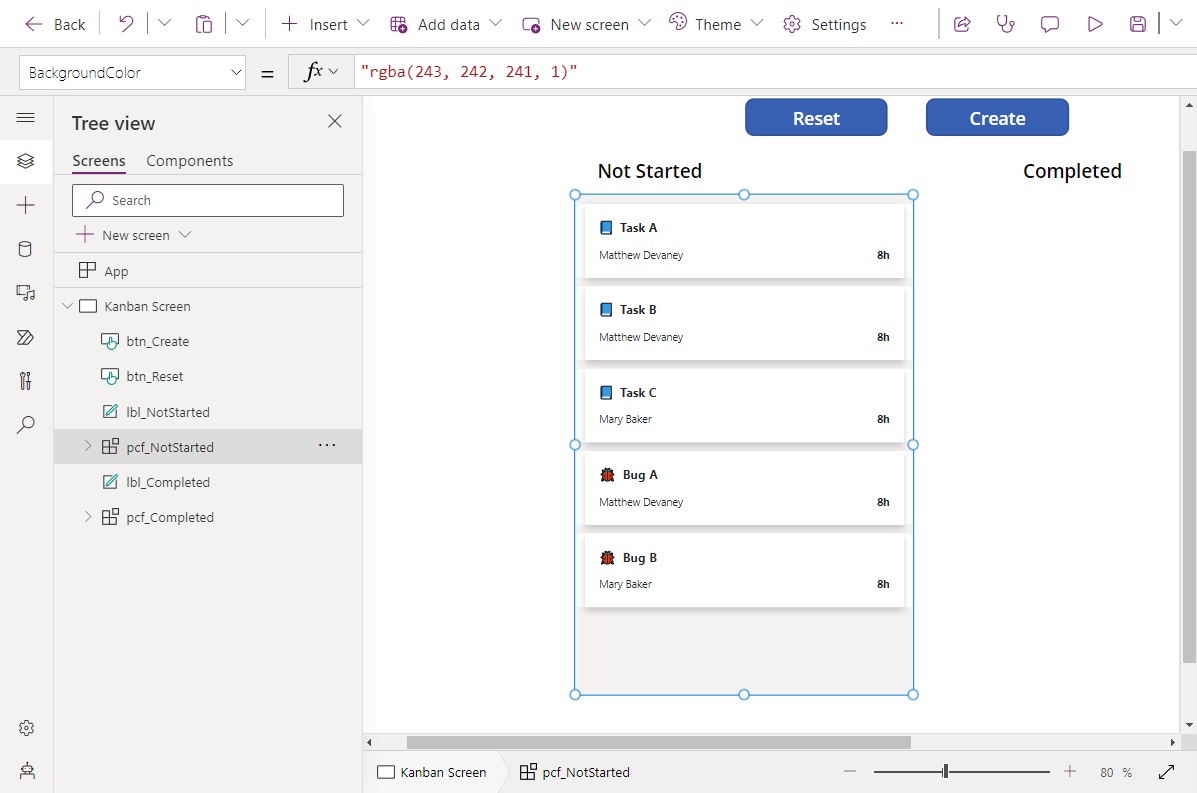Click the Create button on the canvas
Screen dimensions: 1197x793
(x=997, y=117)
